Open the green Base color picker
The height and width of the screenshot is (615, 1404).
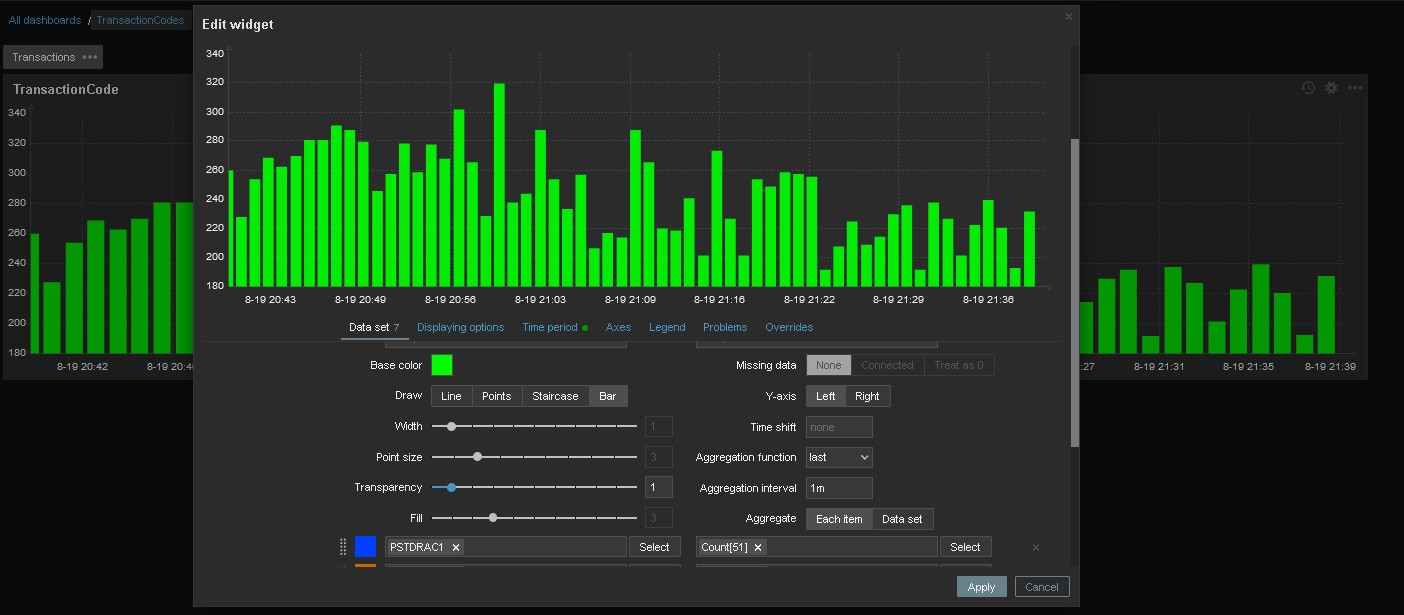click(441, 365)
